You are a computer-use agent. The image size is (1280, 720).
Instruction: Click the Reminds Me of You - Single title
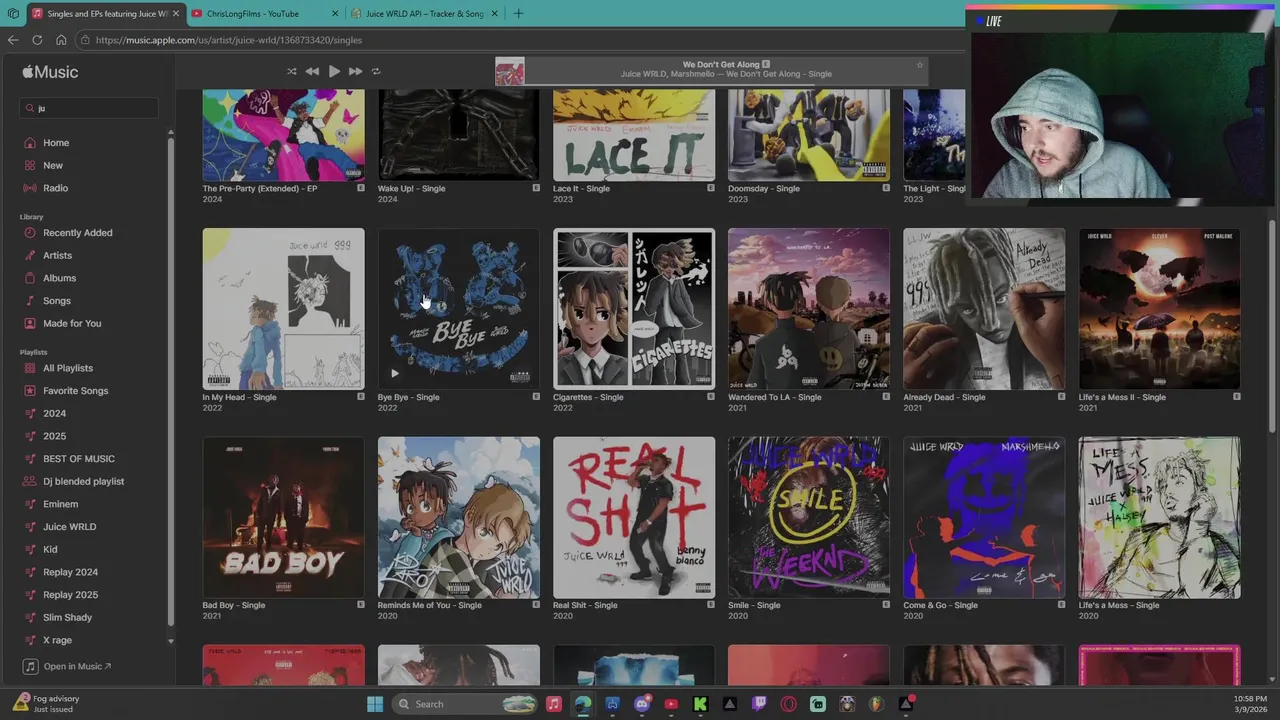coord(429,605)
